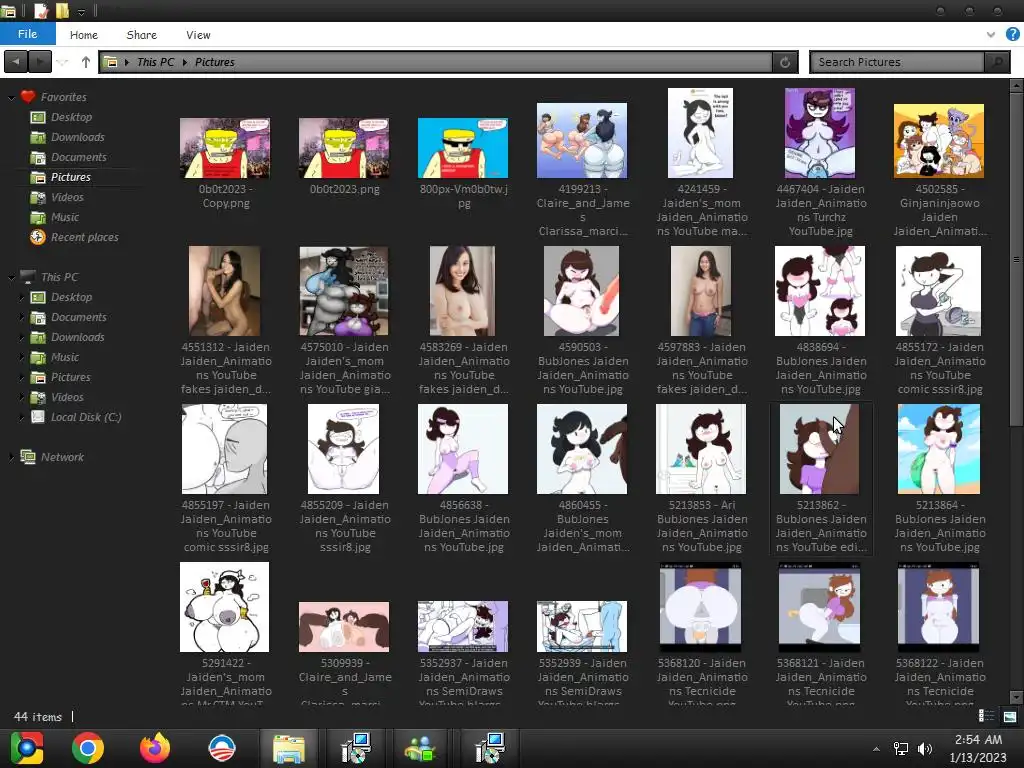
Task: Switch to the Home ribbon tab
Action: pos(84,35)
